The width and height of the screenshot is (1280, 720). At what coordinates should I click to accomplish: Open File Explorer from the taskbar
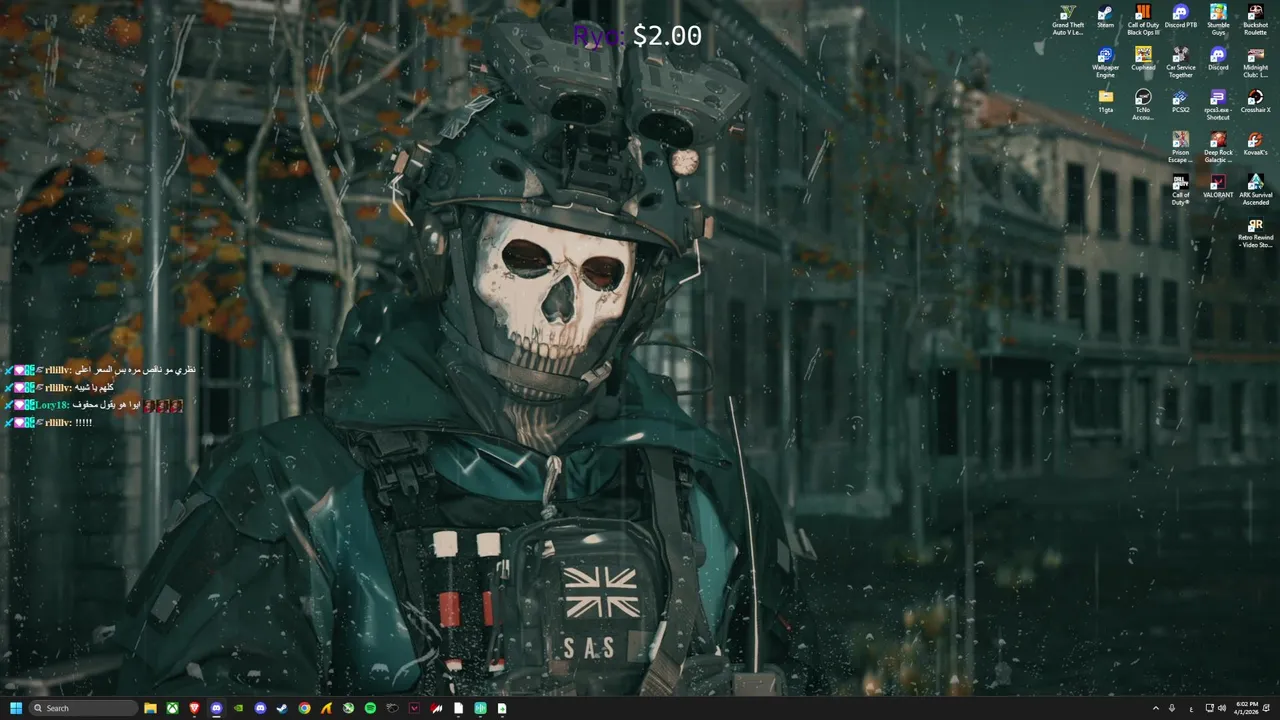tap(150, 708)
